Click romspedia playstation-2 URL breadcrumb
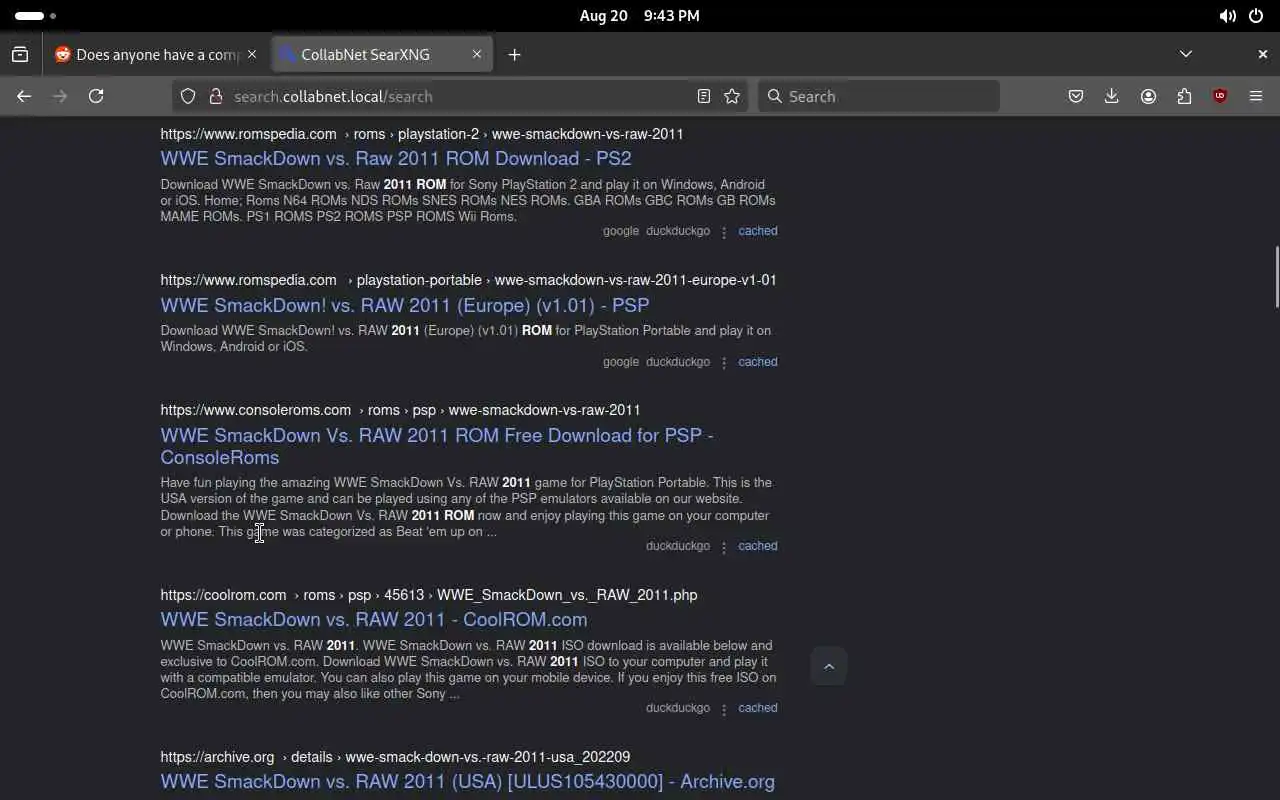Image resolution: width=1280 pixels, height=800 pixels. pyautogui.click(x=422, y=134)
